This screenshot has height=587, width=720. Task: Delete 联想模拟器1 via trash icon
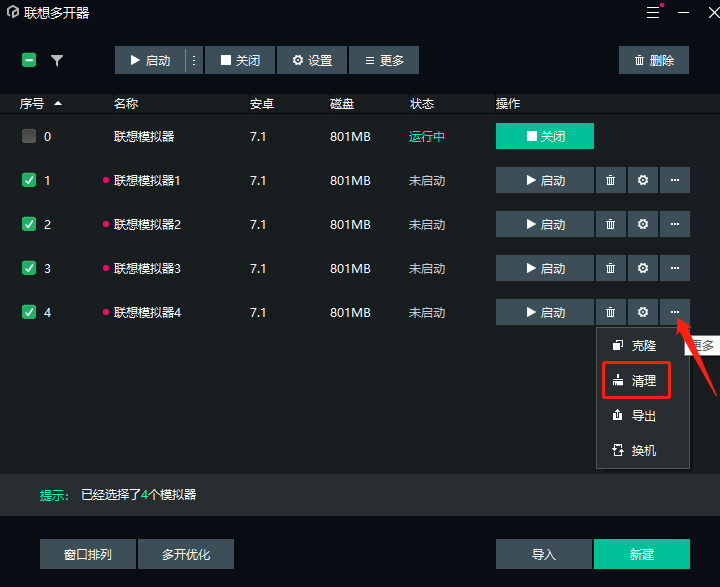coord(610,180)
